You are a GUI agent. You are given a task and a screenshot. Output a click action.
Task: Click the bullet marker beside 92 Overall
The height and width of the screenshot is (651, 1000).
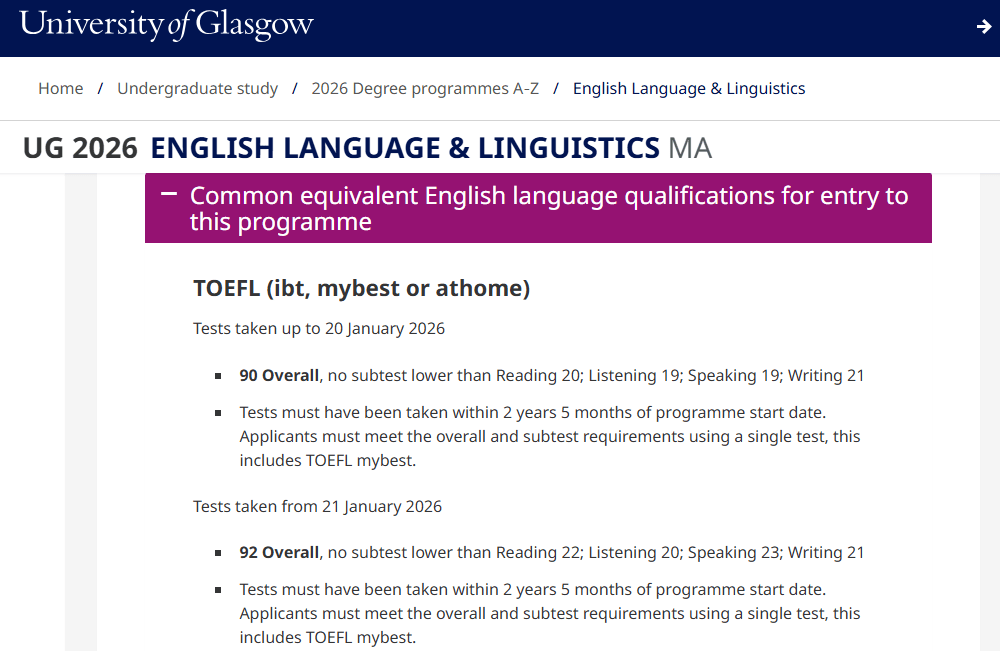pos(218,554)
